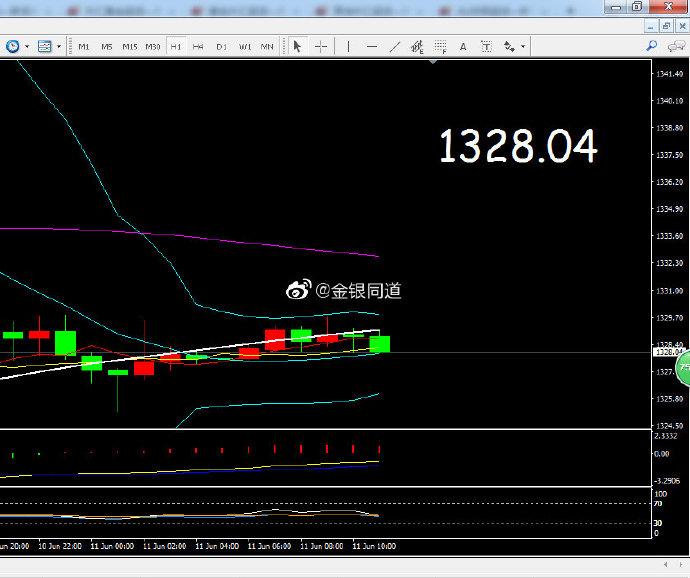Open the search magnifier icon
The width and height of the screenshot is (690, 578).
click(651, 46)
